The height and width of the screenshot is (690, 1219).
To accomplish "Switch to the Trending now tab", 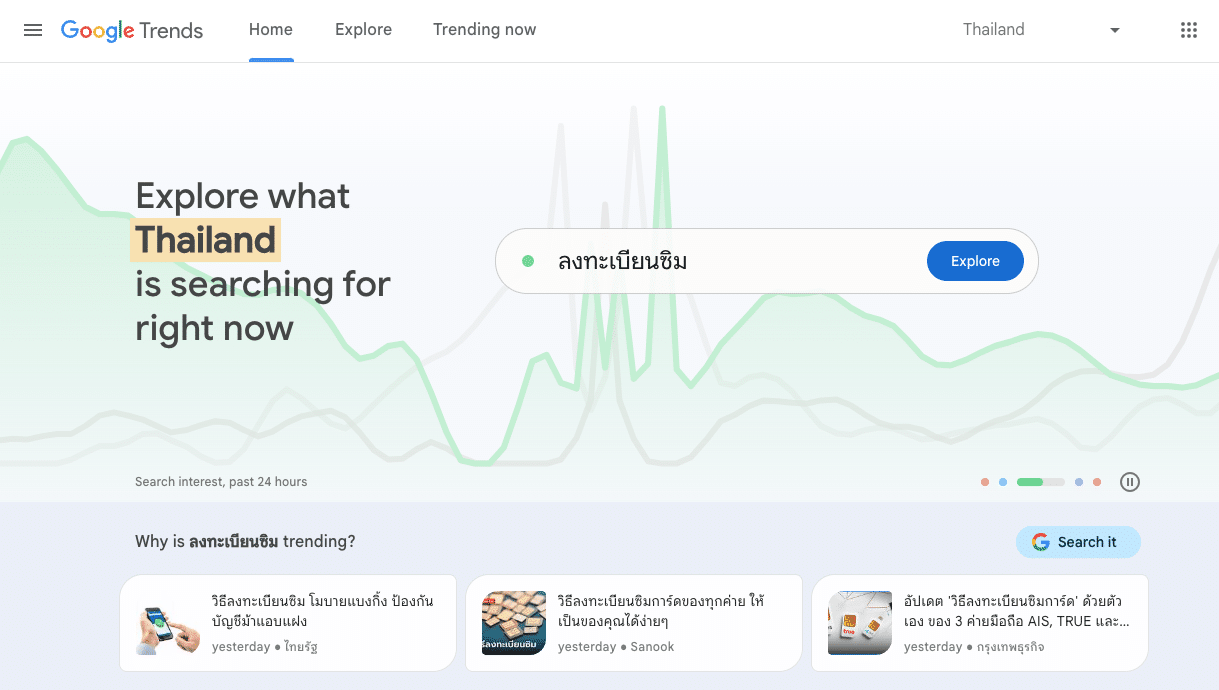I will point(485,30).
